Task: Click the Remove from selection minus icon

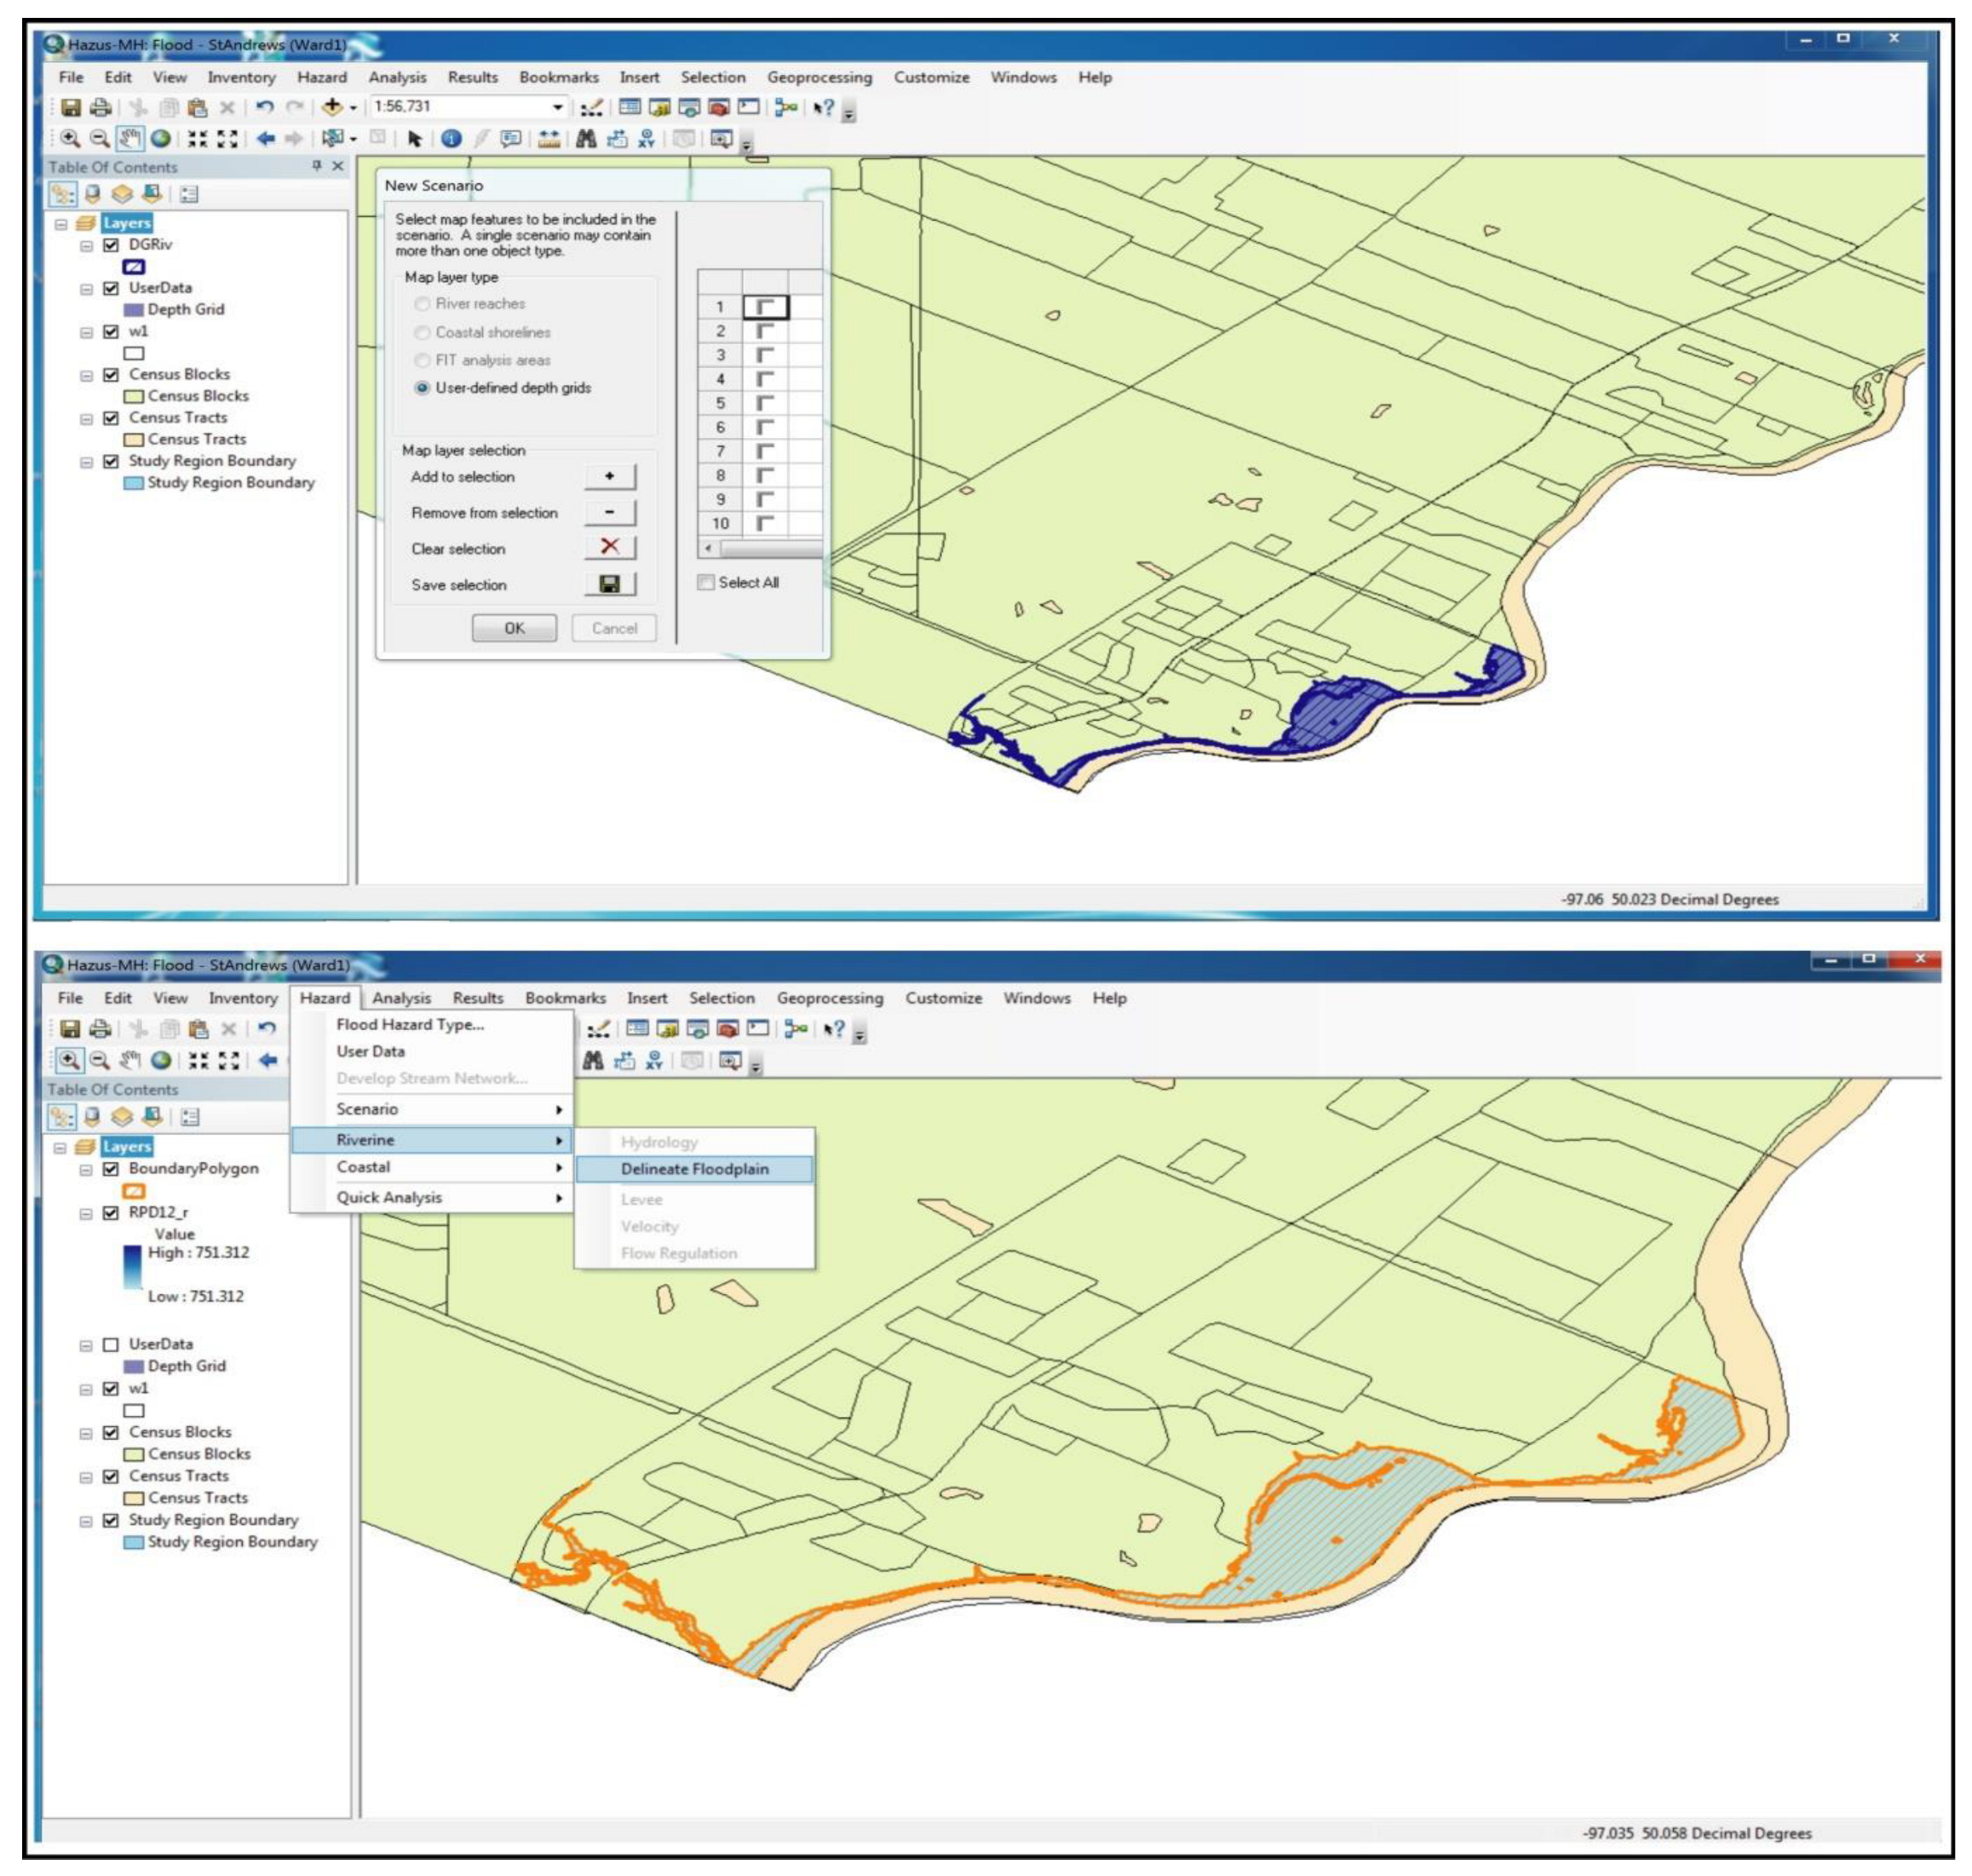Action: [x=609, y=513]
